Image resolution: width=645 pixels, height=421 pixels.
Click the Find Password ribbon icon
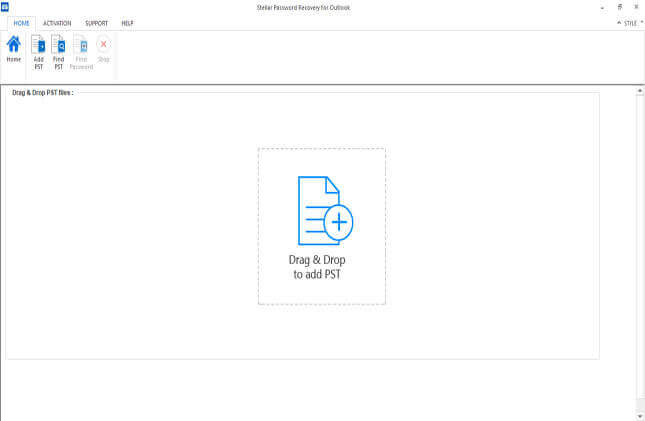point(81,50)
